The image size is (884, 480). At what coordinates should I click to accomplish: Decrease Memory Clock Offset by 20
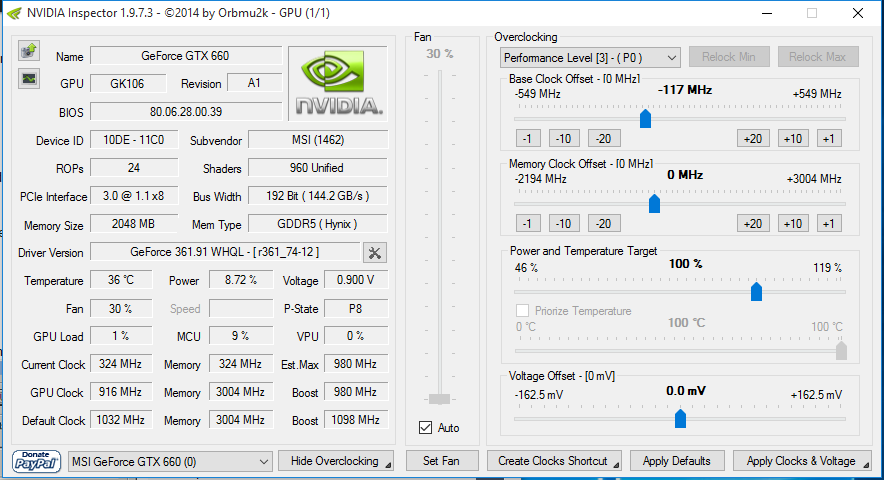pos(604,224)
